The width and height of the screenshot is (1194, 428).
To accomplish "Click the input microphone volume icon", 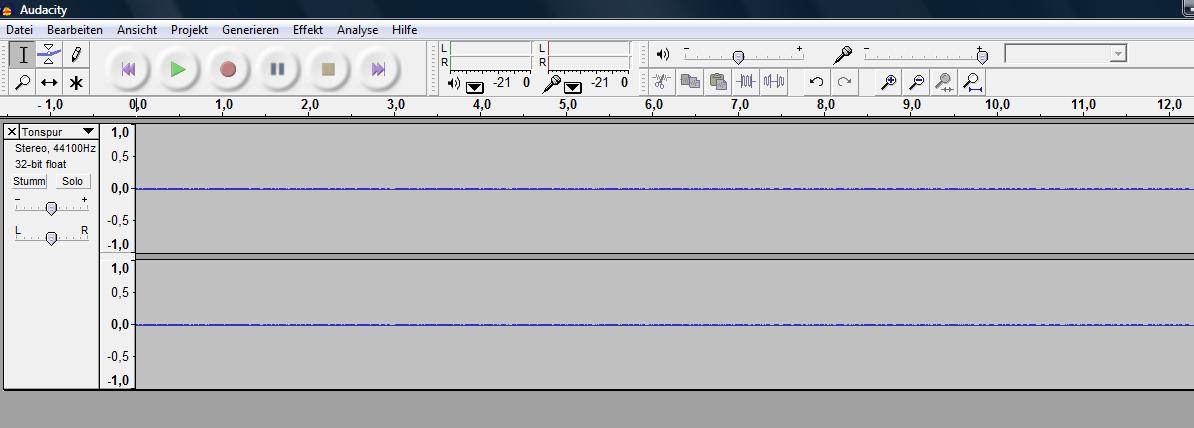I will tap(842, 55).
